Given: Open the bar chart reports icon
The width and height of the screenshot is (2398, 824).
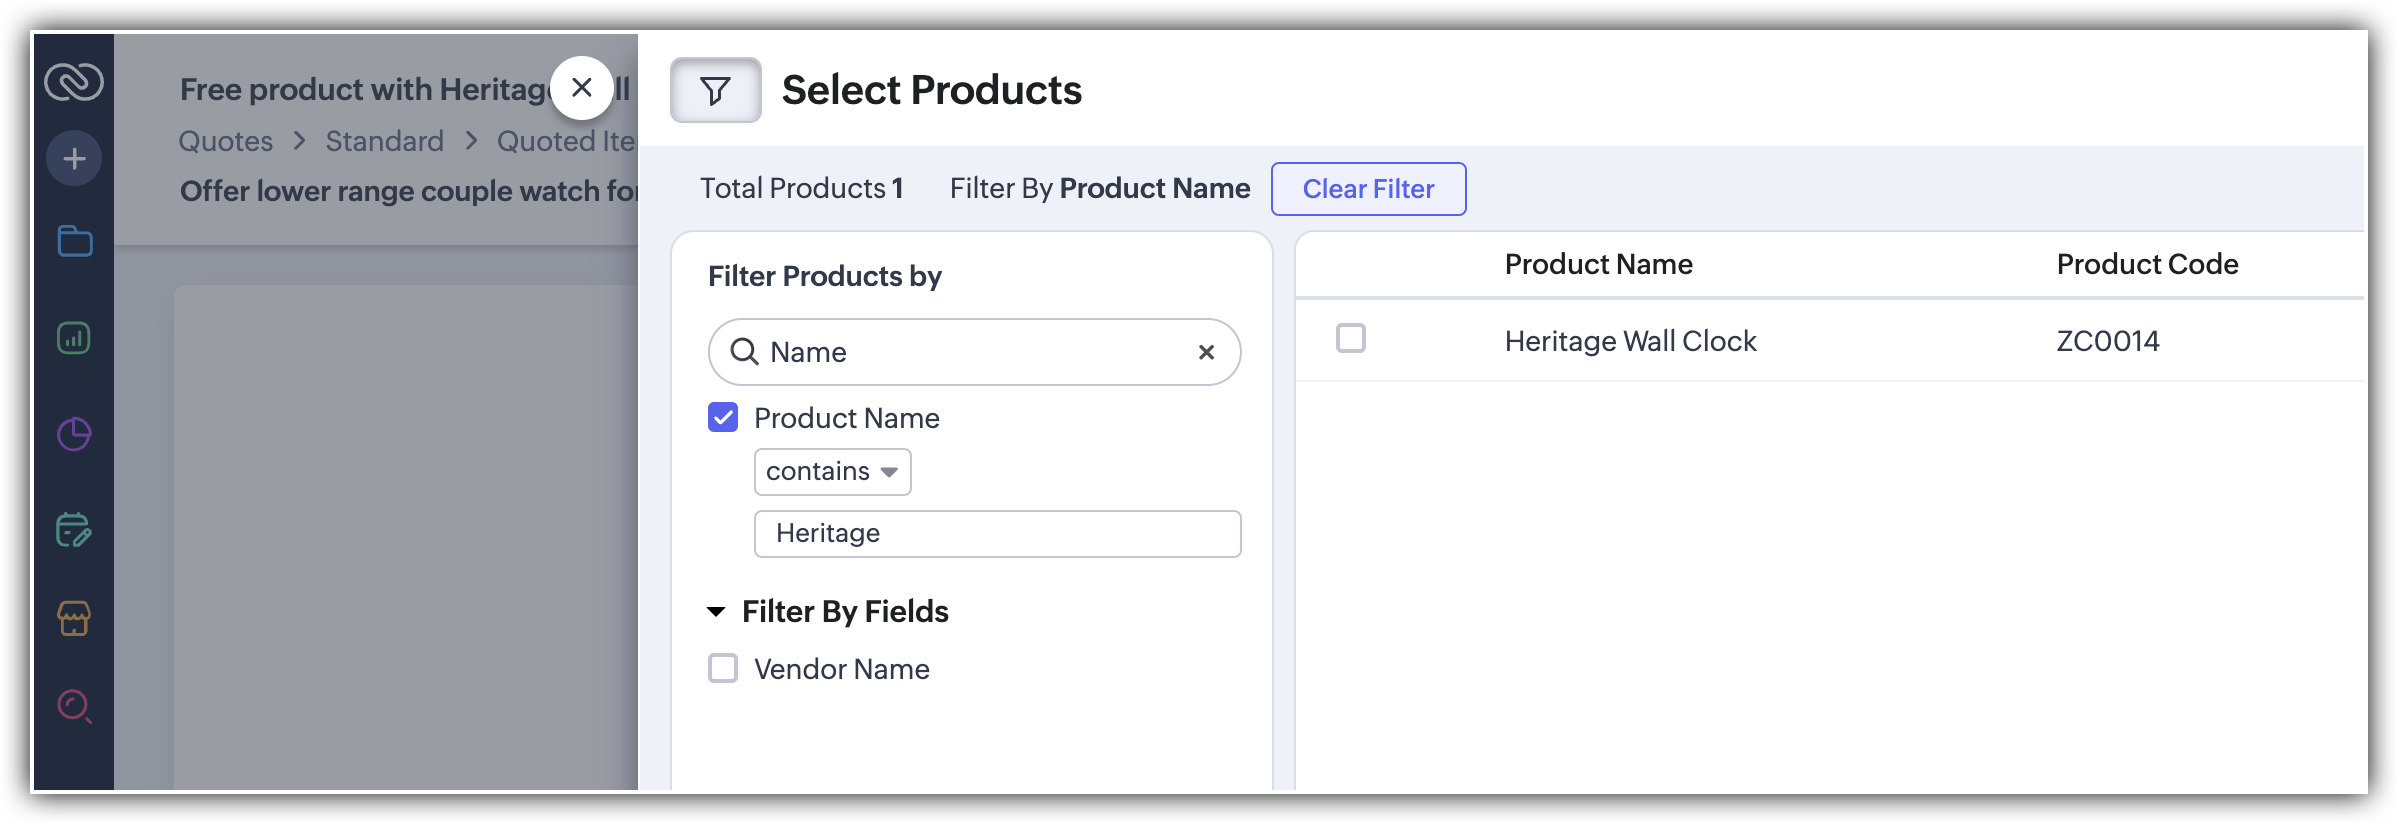Looking at the screenshot, I should (x=74, y=338).
